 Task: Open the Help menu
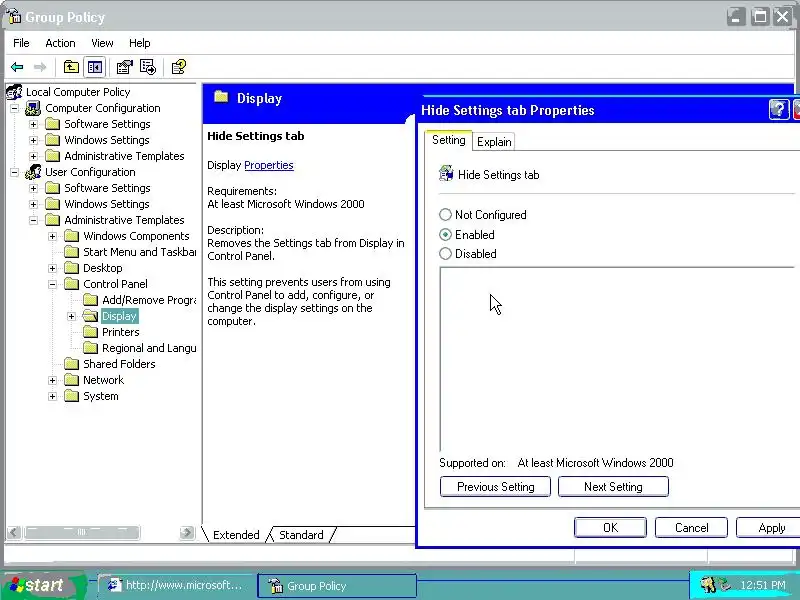[x=139, y=43]
